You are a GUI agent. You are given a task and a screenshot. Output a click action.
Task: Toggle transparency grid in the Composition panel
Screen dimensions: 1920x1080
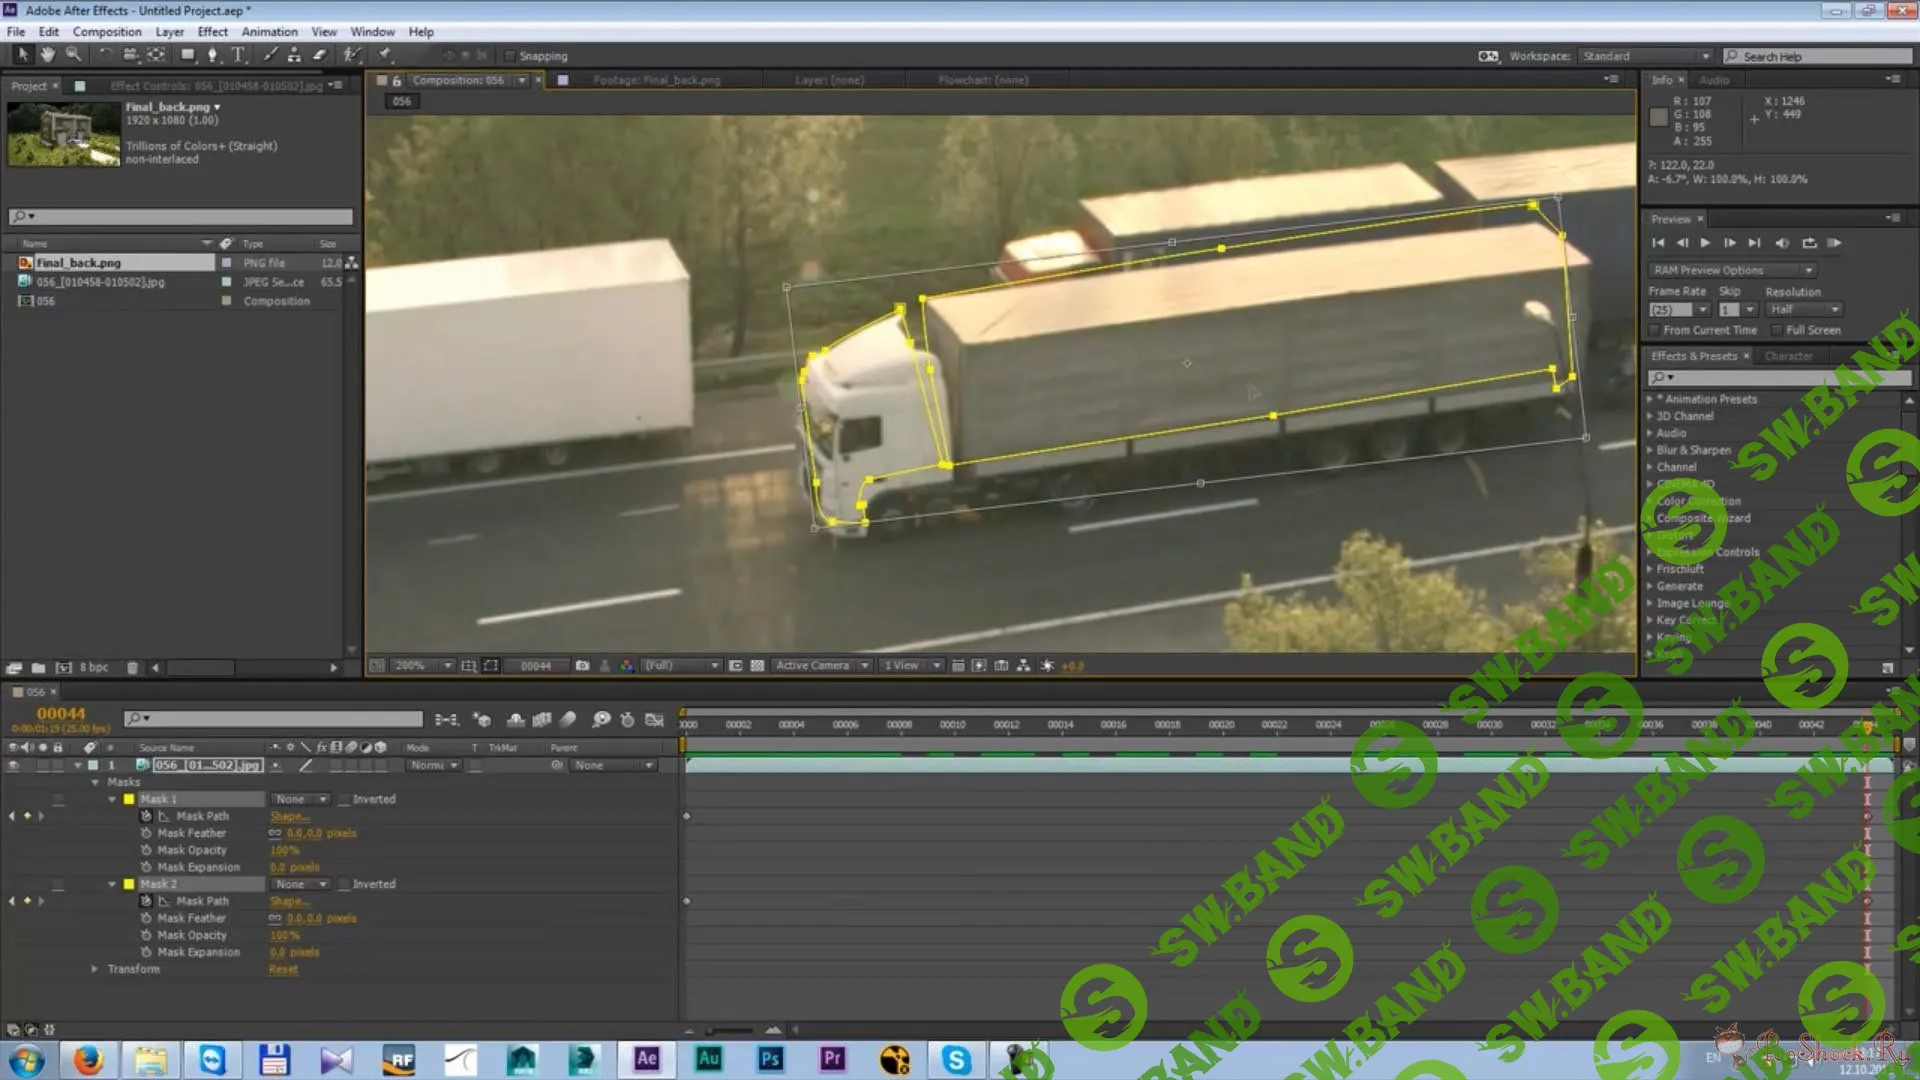758,665
